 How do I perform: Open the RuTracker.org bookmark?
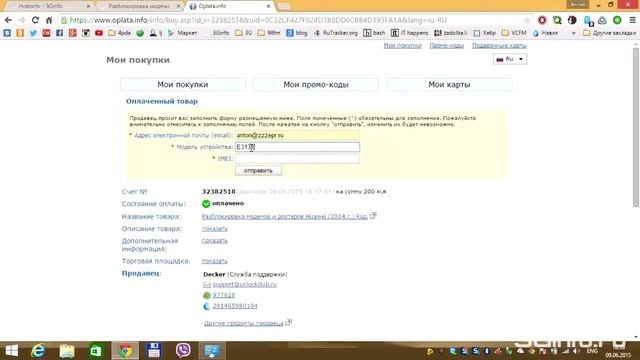tap(336, 33)
